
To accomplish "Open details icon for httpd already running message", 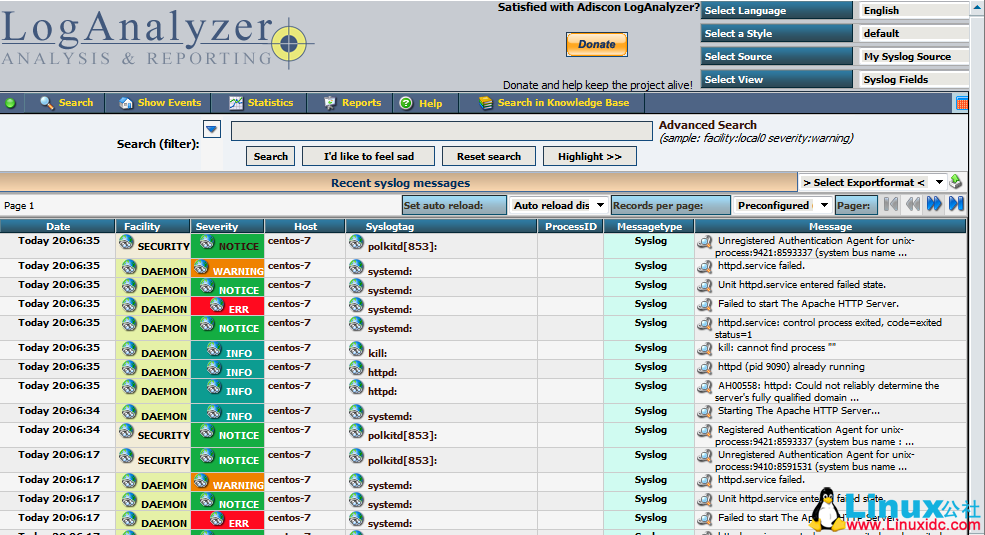I will click(x=705, y=368).
